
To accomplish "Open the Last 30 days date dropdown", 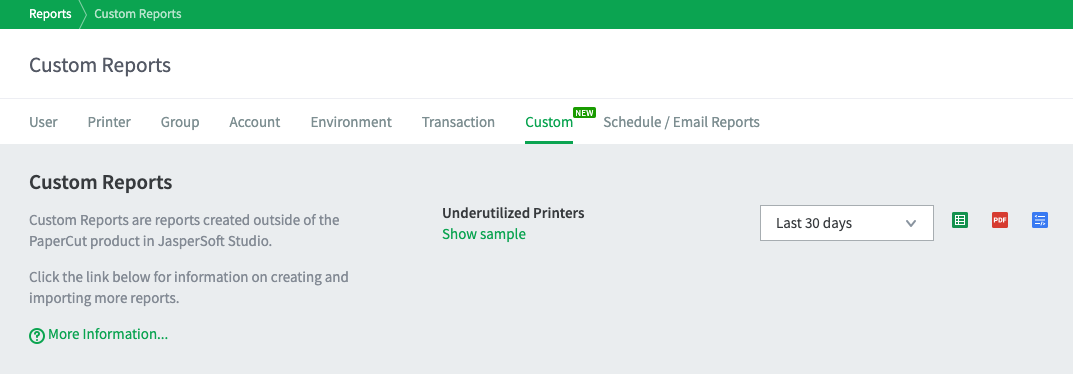I will tap(846, 223).
